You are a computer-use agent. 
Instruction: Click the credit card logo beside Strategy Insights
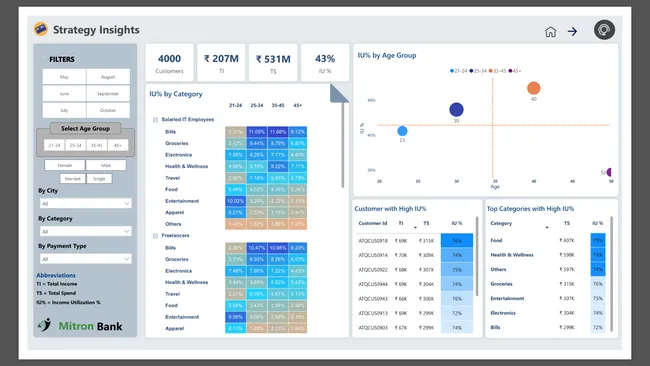(x=41, y=29)
